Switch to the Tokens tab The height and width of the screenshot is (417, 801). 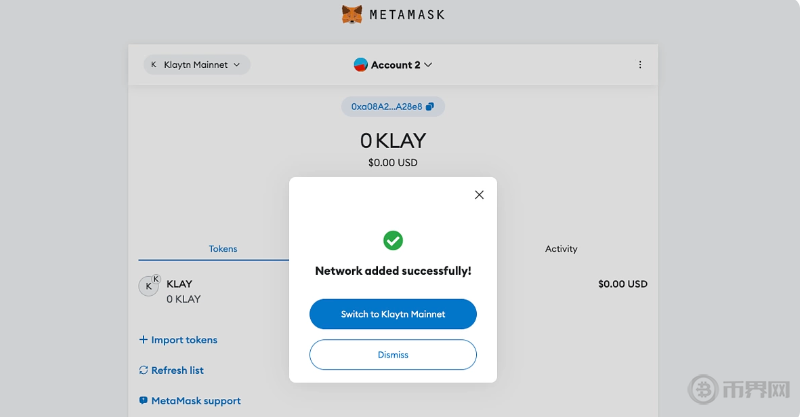click(223, 249)
